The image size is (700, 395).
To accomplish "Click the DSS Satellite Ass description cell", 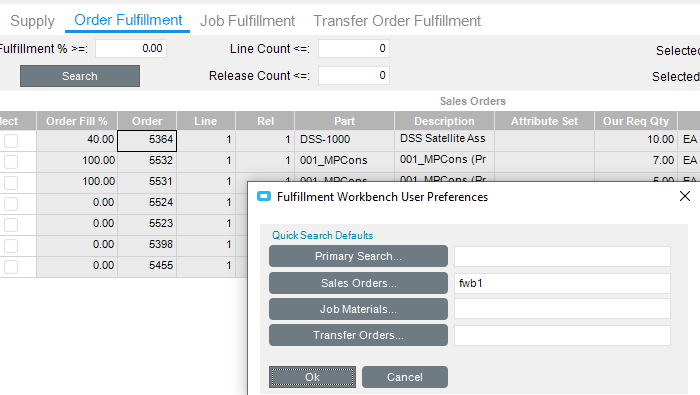I will (444, 141).
